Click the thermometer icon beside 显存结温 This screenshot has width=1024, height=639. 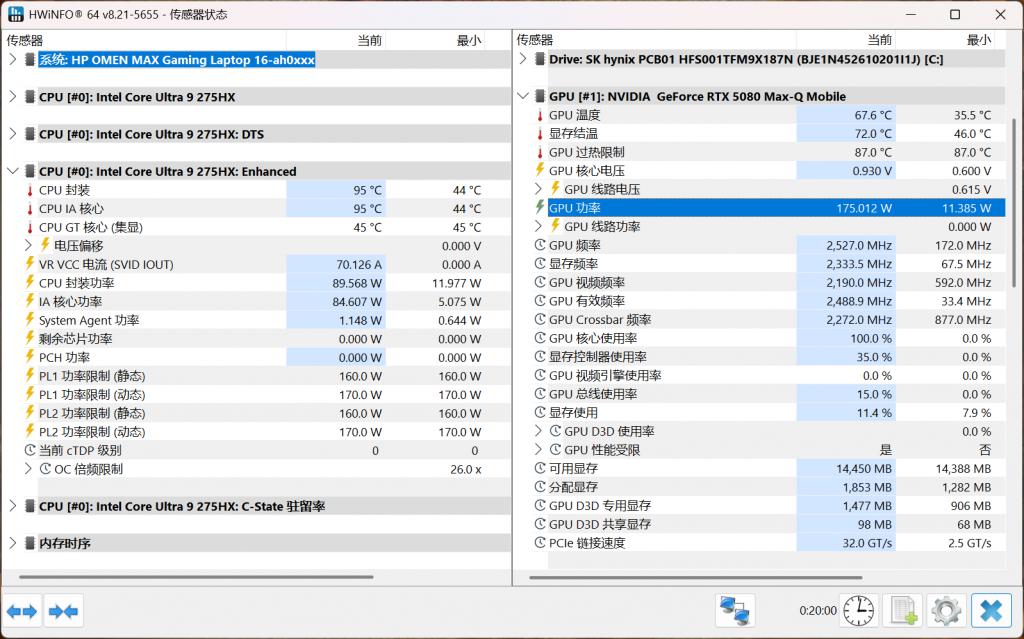click(x=539, y=133)
